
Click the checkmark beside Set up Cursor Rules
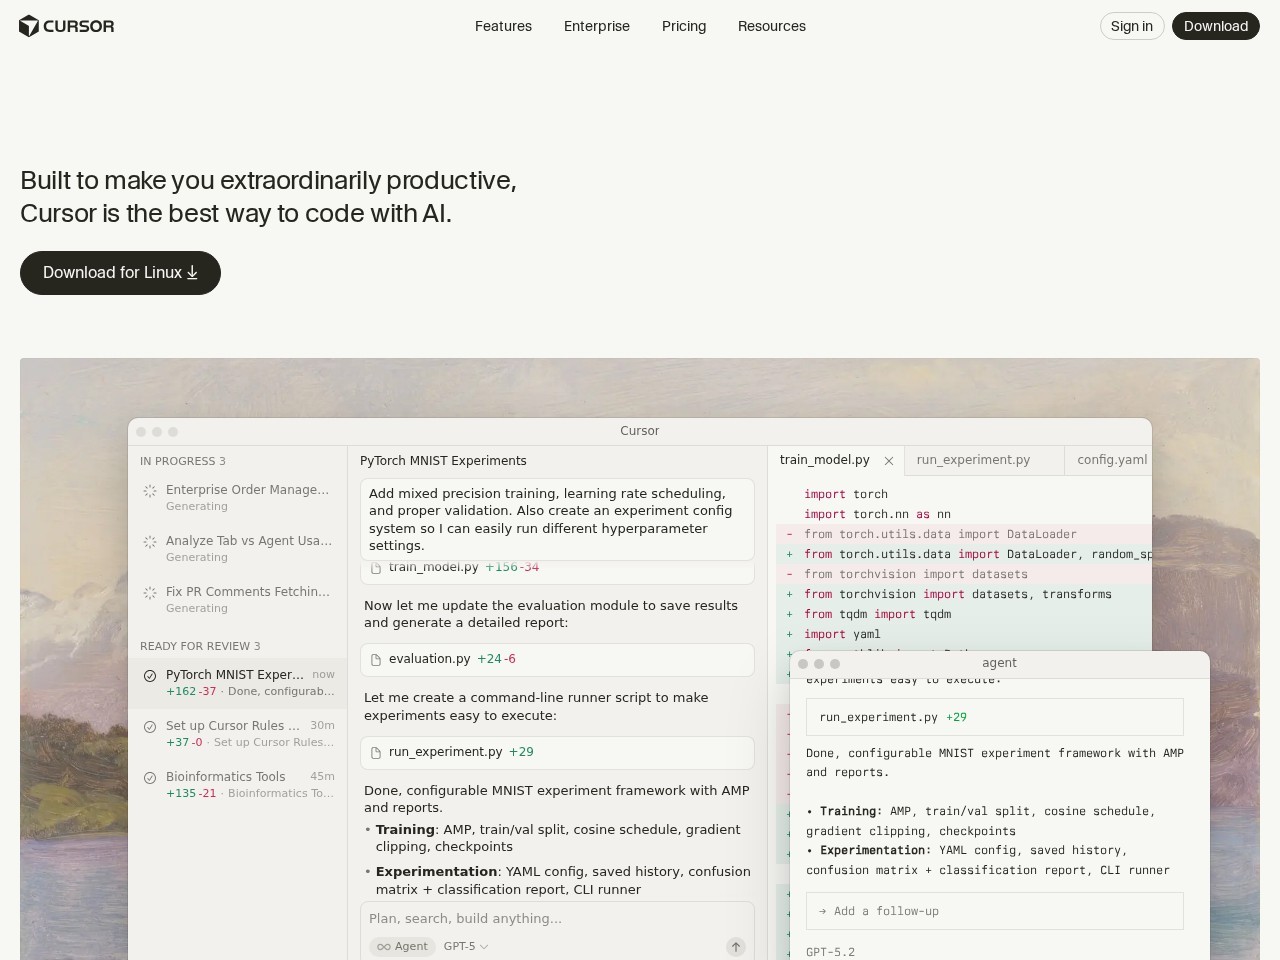(150, 727)
